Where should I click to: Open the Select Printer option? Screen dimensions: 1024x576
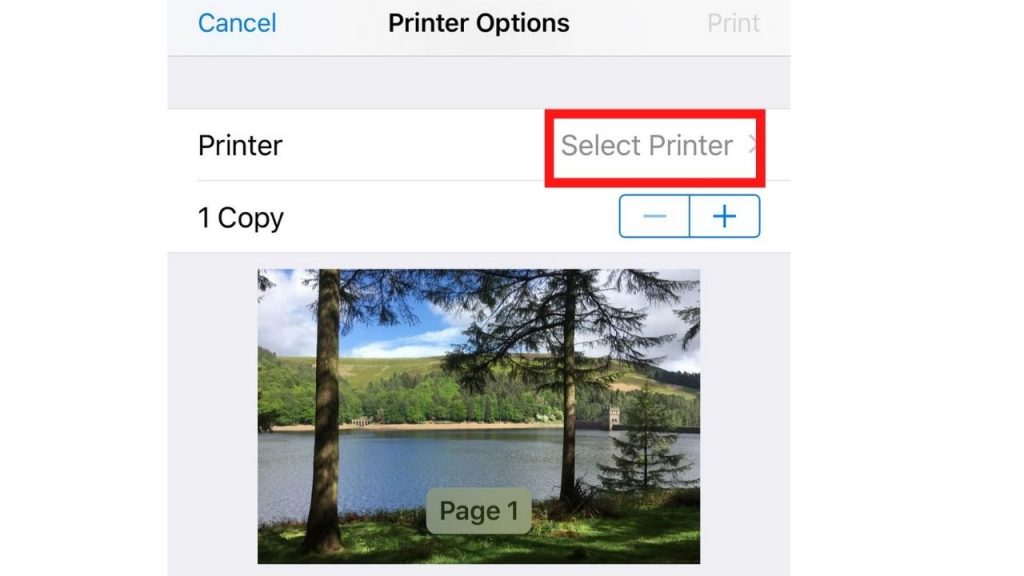pyautogui.click(x=654, y=146)
